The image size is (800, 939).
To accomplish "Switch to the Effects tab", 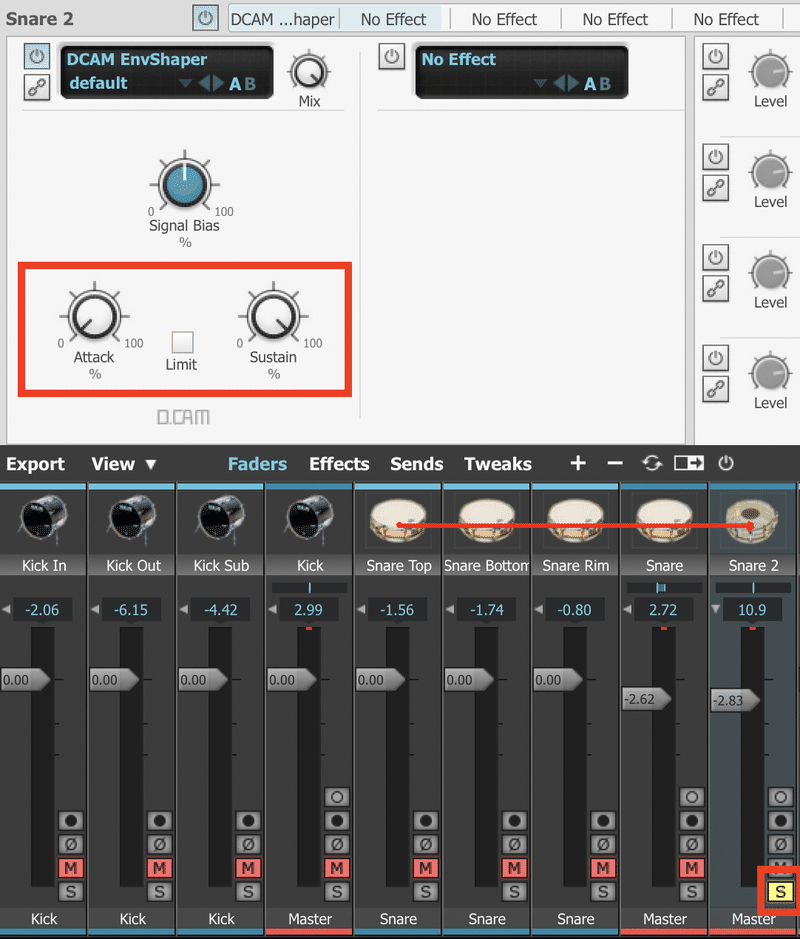I will click(339, 464).
